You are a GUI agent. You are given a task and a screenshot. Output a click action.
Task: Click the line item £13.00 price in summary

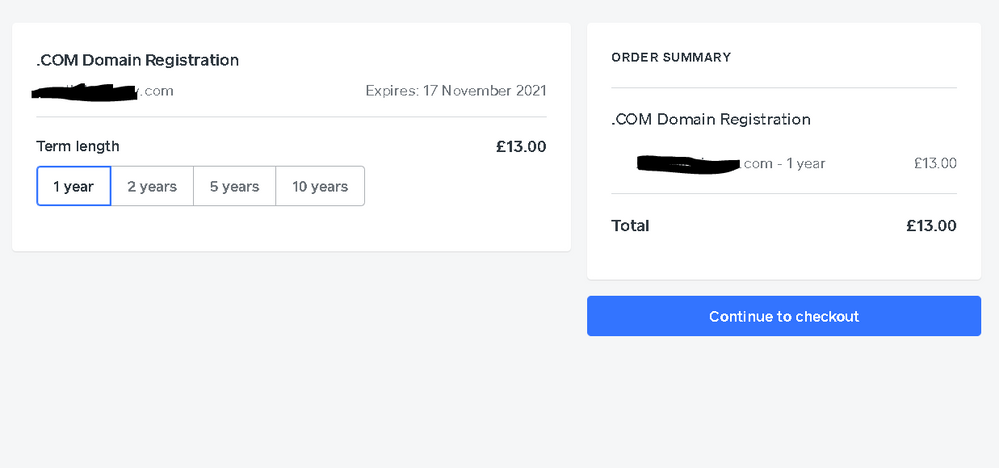[x=935, y=163]
